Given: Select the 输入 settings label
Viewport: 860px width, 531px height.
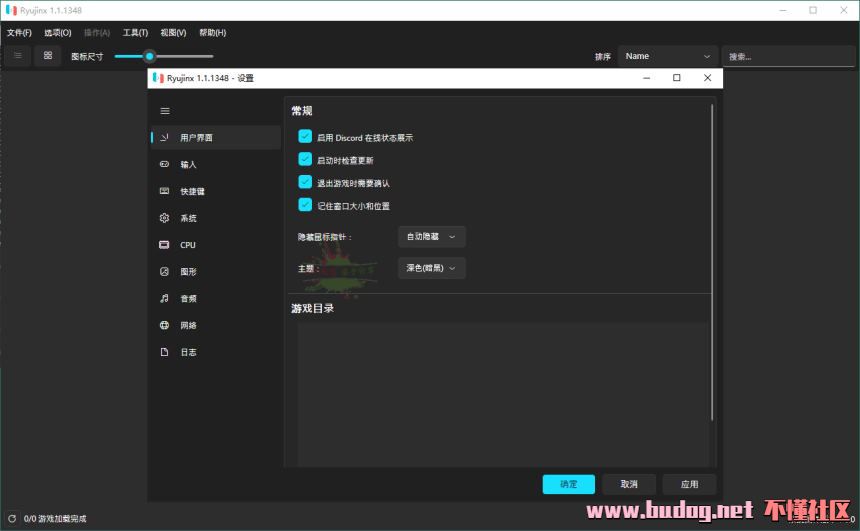Looking at the screenshot, I should tap(188, 165).
